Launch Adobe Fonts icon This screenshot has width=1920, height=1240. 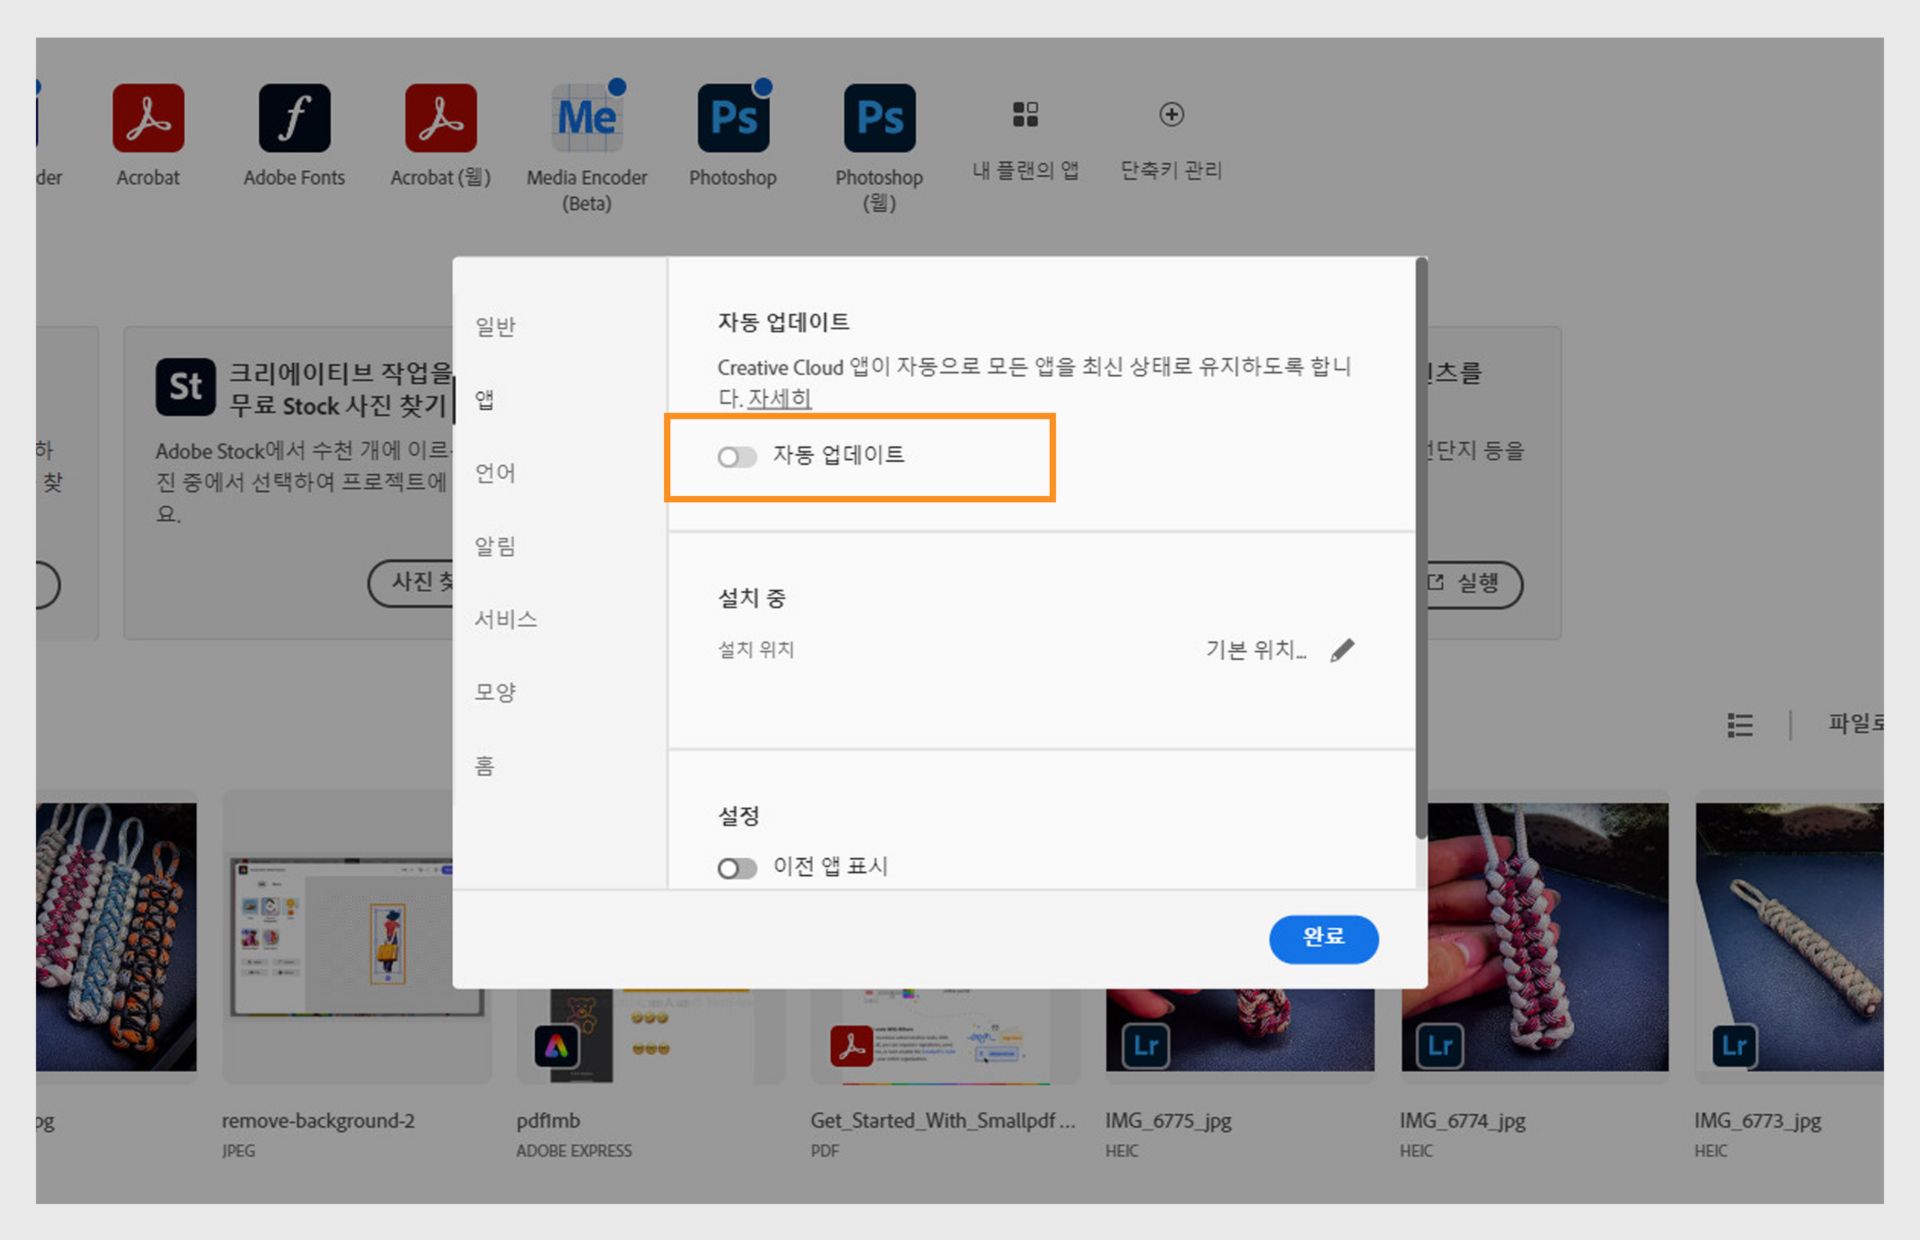294,118
